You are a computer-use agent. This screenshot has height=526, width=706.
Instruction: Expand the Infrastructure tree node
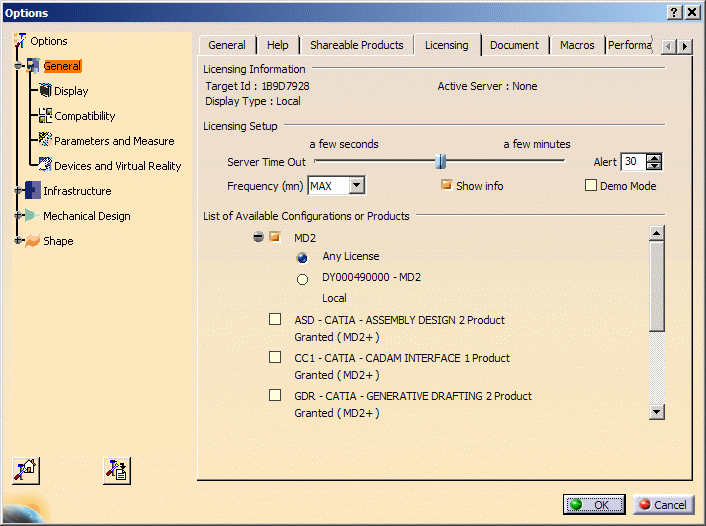click(x=18, y=190)
